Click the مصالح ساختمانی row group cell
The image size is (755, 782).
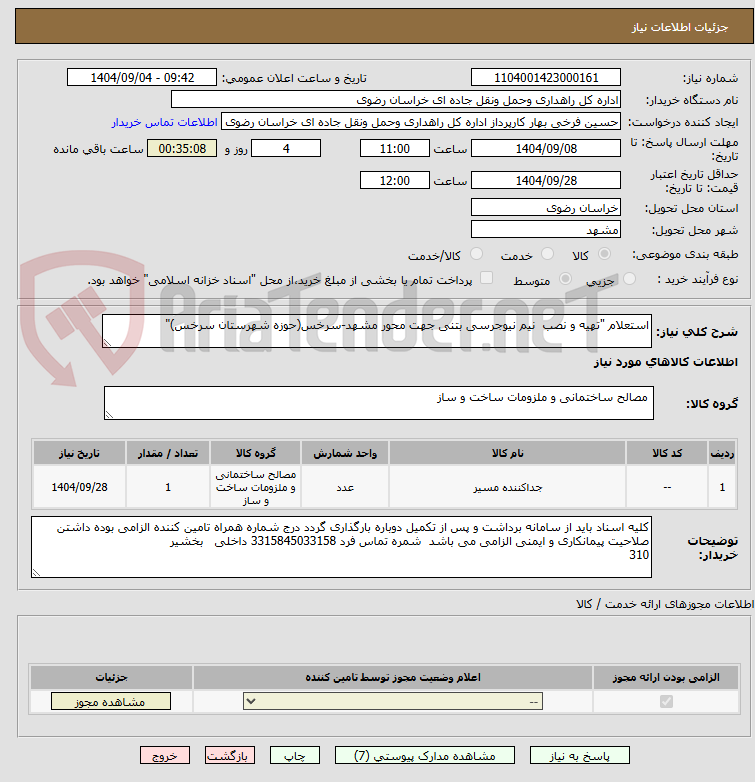[x=256, y=487]
